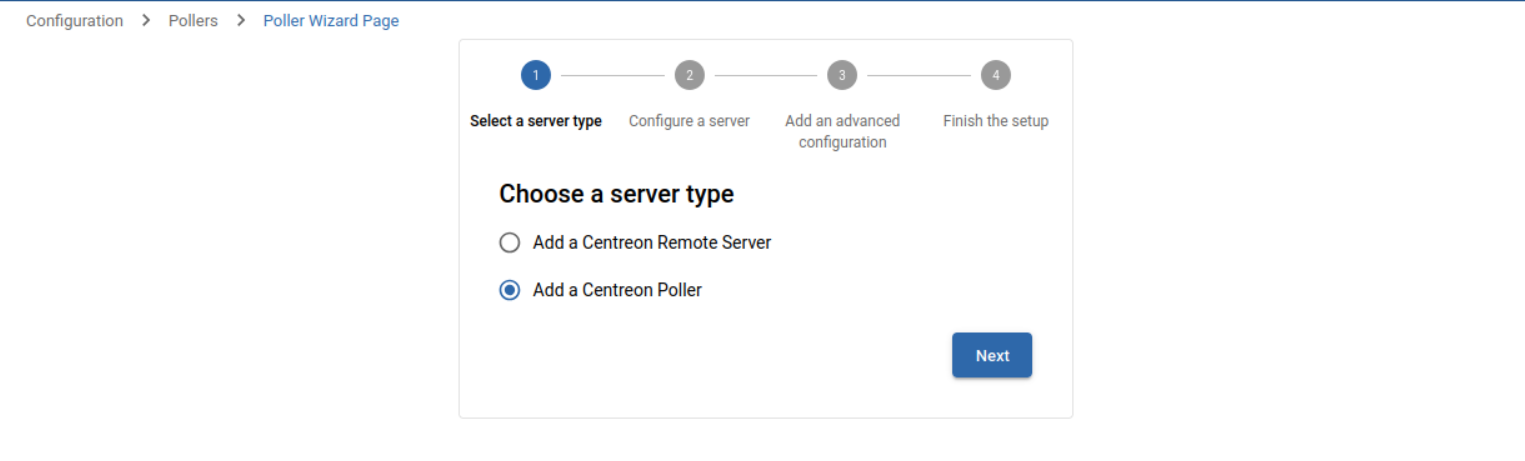
Task: Click chevron after Configuration breadcrumb
Action: click(x=146, y=21)
